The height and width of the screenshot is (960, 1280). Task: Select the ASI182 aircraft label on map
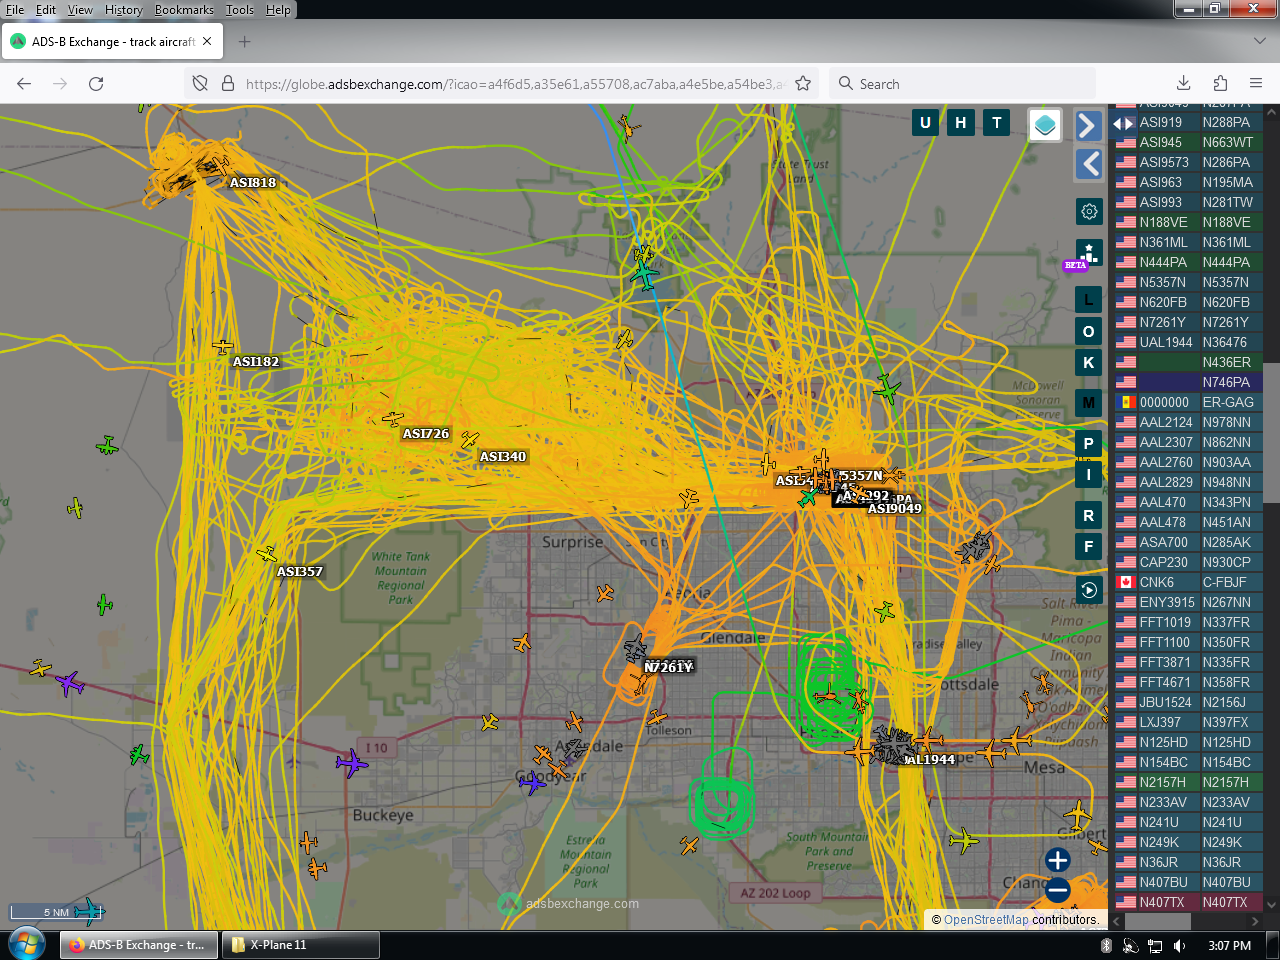(x=256, y=362)
